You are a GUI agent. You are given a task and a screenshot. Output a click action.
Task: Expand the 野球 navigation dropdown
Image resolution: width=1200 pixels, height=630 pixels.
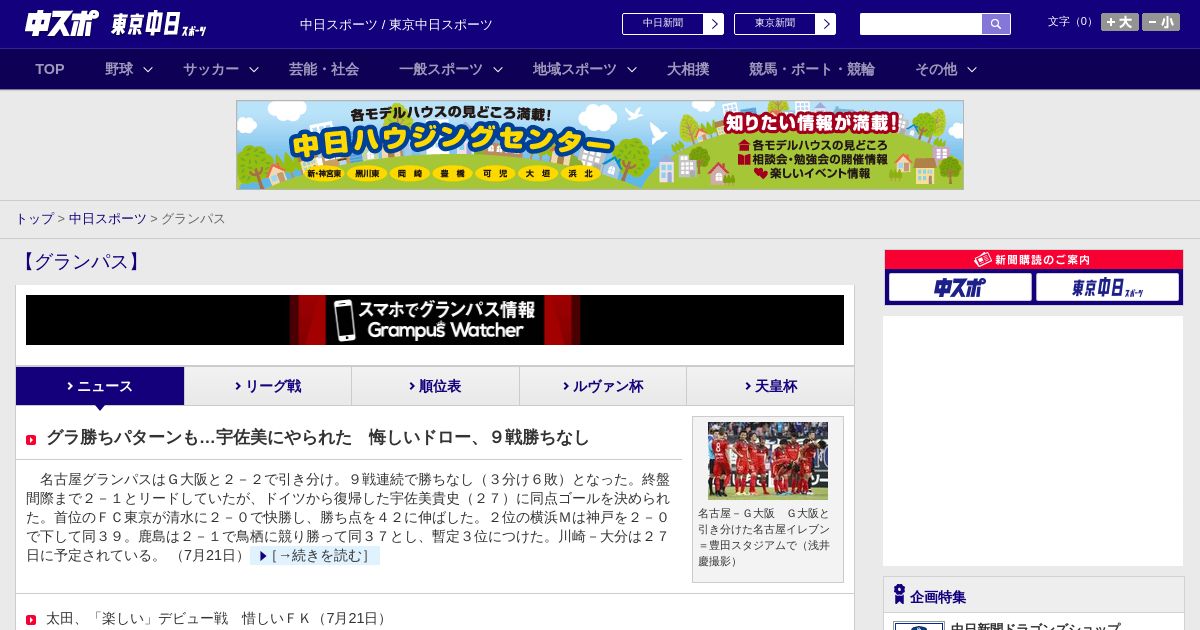tap(129, 69)
